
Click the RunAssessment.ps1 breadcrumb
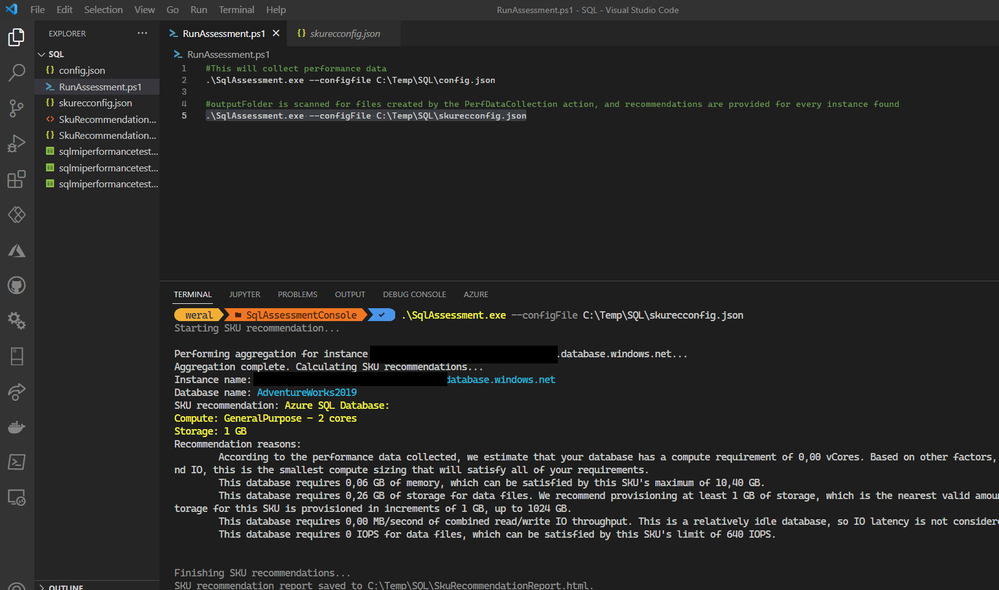click(228, 54)
